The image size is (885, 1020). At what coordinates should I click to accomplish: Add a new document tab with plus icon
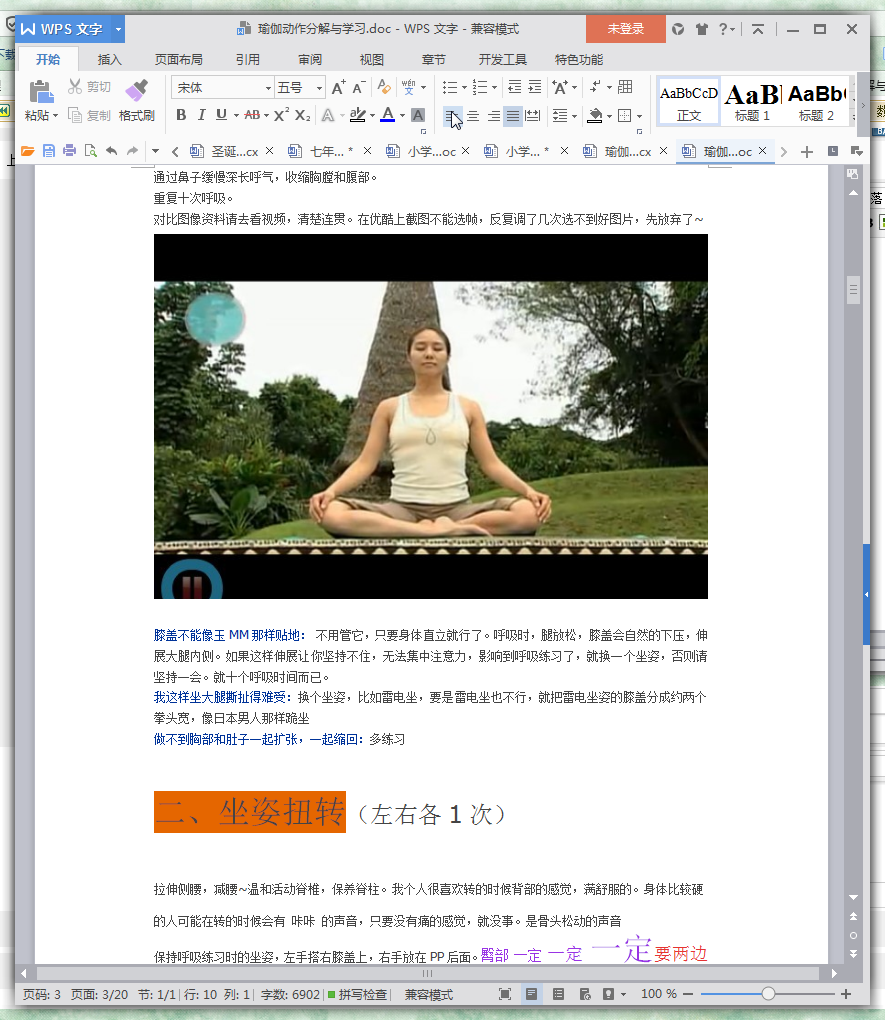(x=807, y=152)
